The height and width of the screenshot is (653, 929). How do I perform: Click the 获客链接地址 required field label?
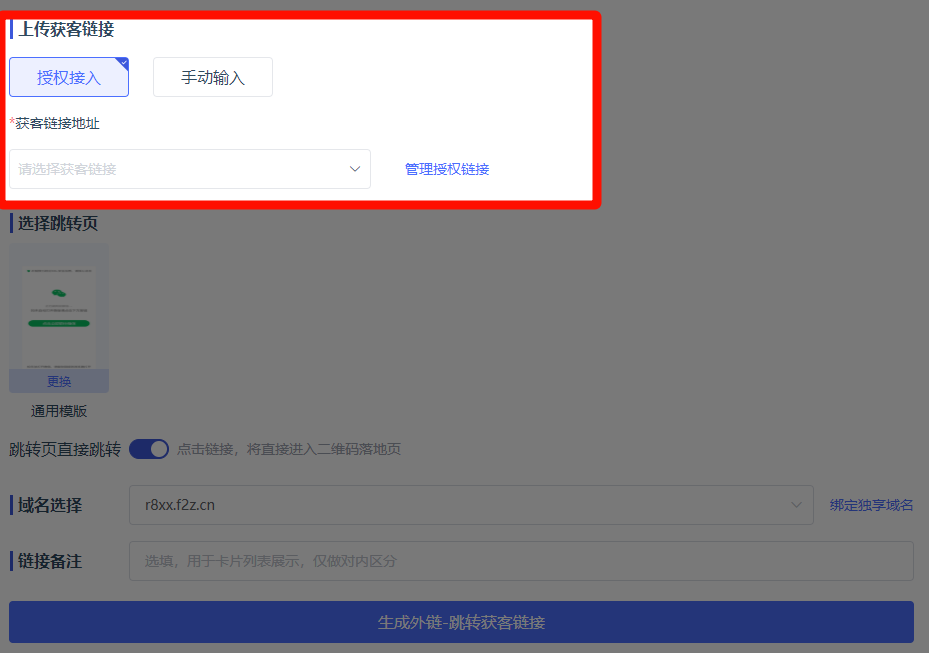pyautogui.click(x=57, y=124)
